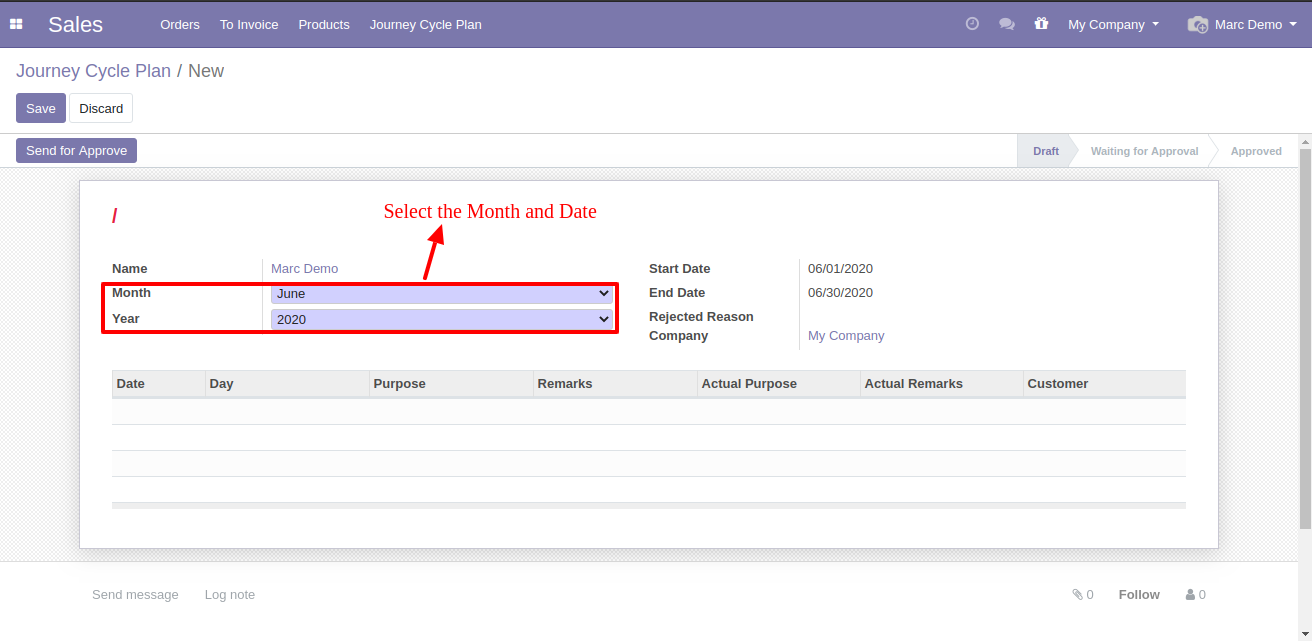Image resolution: width=1312 pixels, height=641 pixels.
Task: Click the End Date value 06/30/2020
Action: [x=841, y=292]
